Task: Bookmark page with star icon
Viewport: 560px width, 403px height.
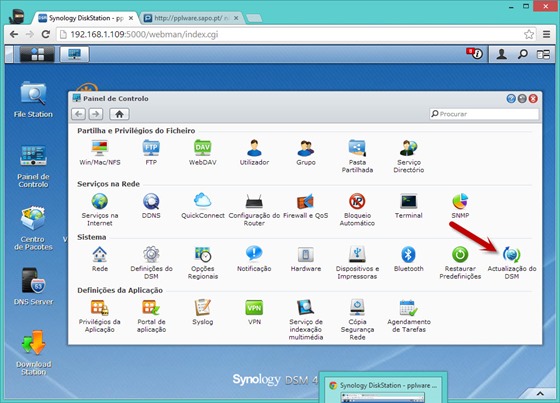Action: [x=529, y=34]
